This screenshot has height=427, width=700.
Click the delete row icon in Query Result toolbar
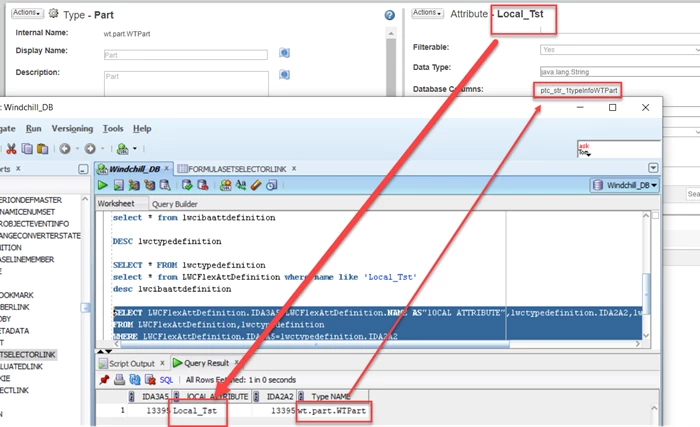(150, 380)
